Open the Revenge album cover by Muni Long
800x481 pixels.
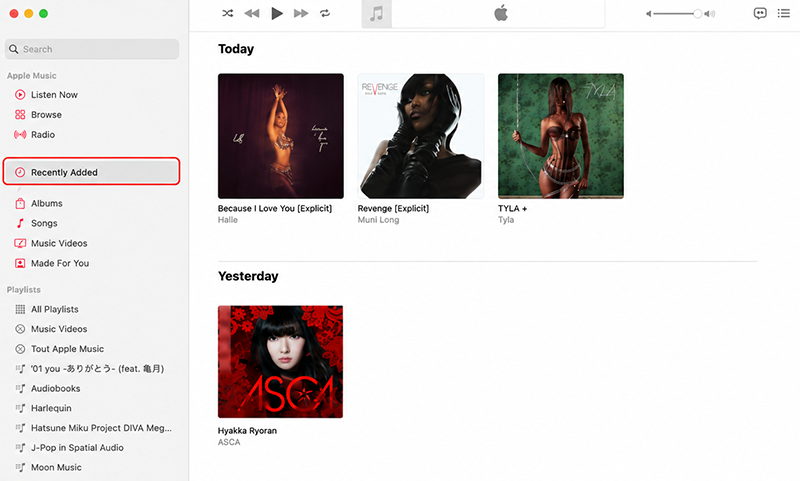(421, 136)
